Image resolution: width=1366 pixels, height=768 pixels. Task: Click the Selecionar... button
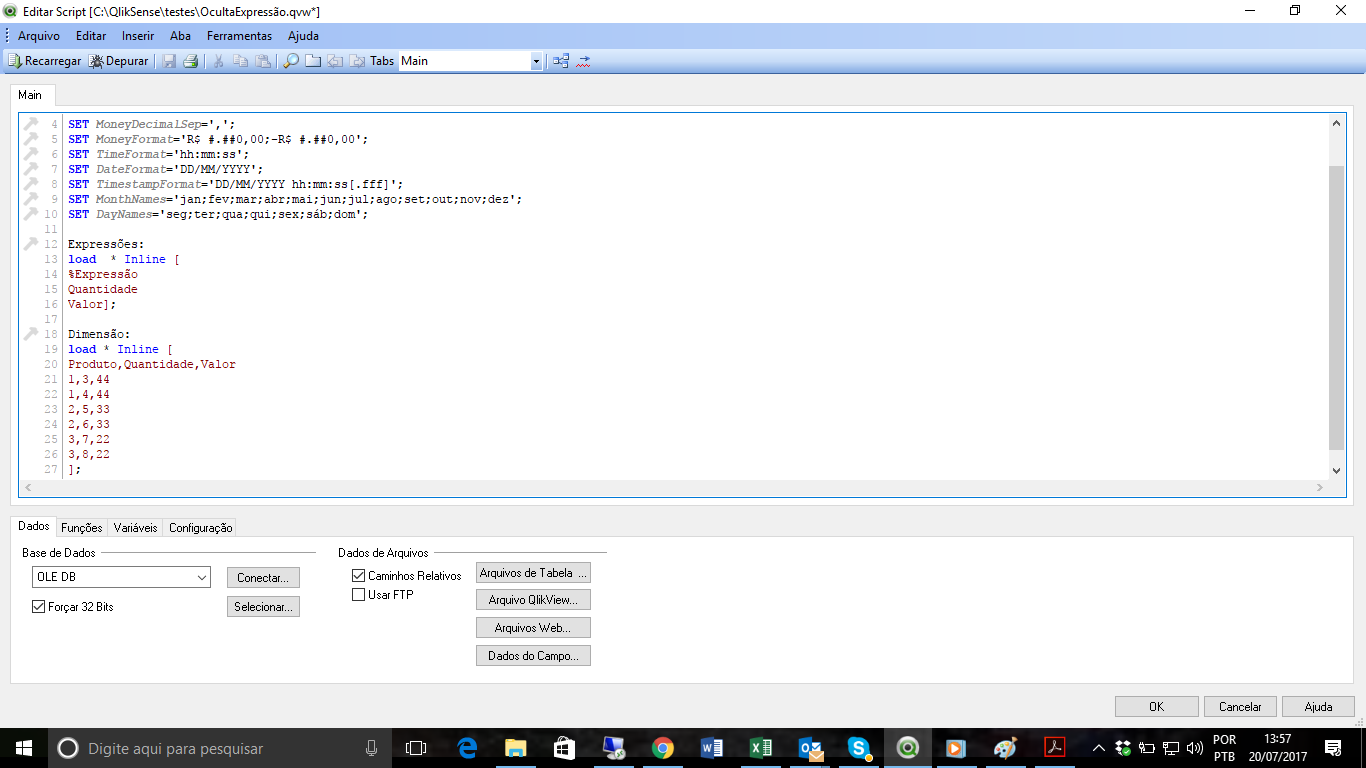(263, 607)
